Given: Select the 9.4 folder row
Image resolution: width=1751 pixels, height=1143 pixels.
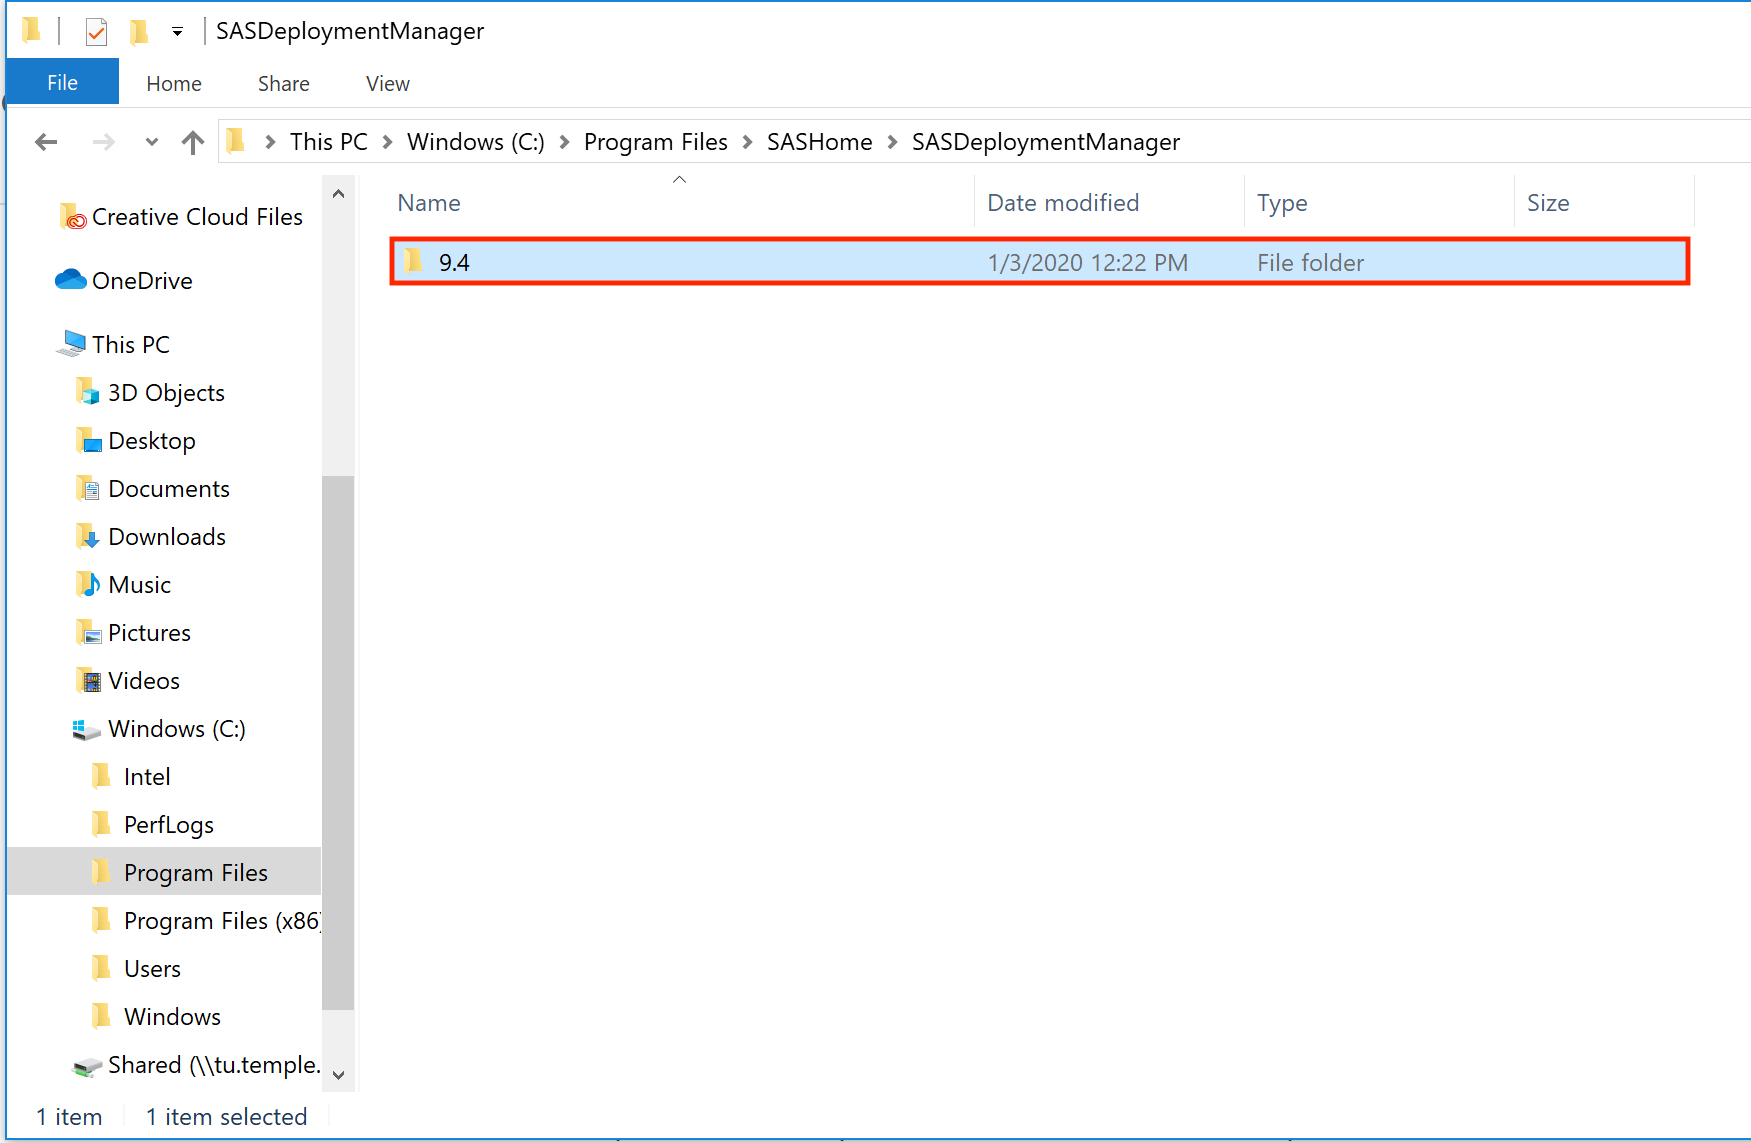Looking at the screenshot, I should click(1039, 262).
